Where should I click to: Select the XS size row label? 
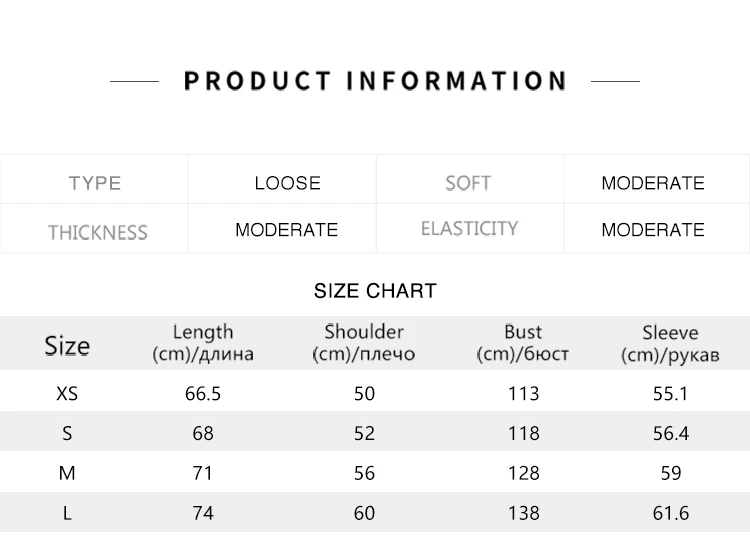(x=67, y=394)
